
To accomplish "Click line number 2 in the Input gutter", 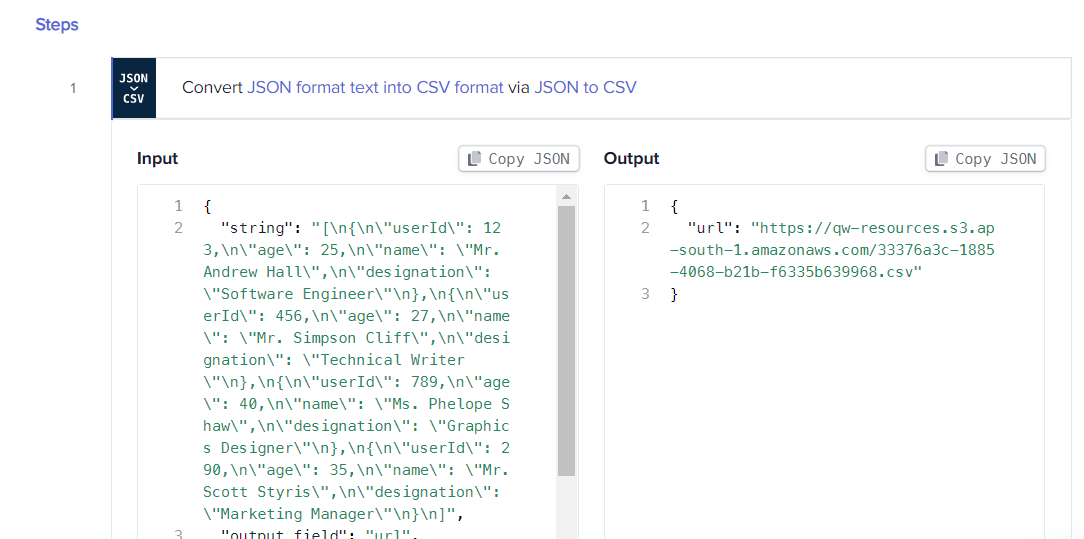I will tap(178, 228).
